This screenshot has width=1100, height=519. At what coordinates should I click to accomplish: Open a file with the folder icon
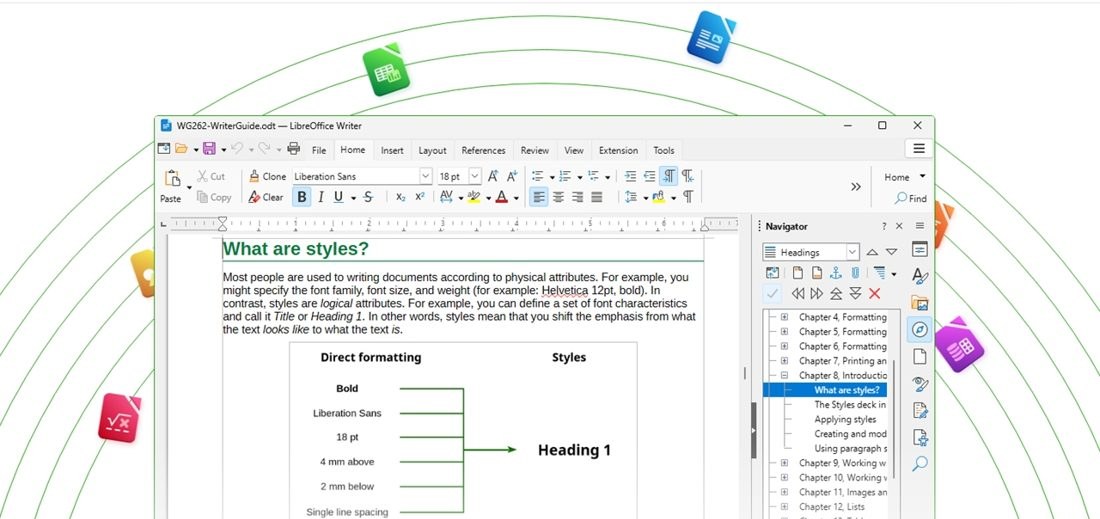coord(181,149)
